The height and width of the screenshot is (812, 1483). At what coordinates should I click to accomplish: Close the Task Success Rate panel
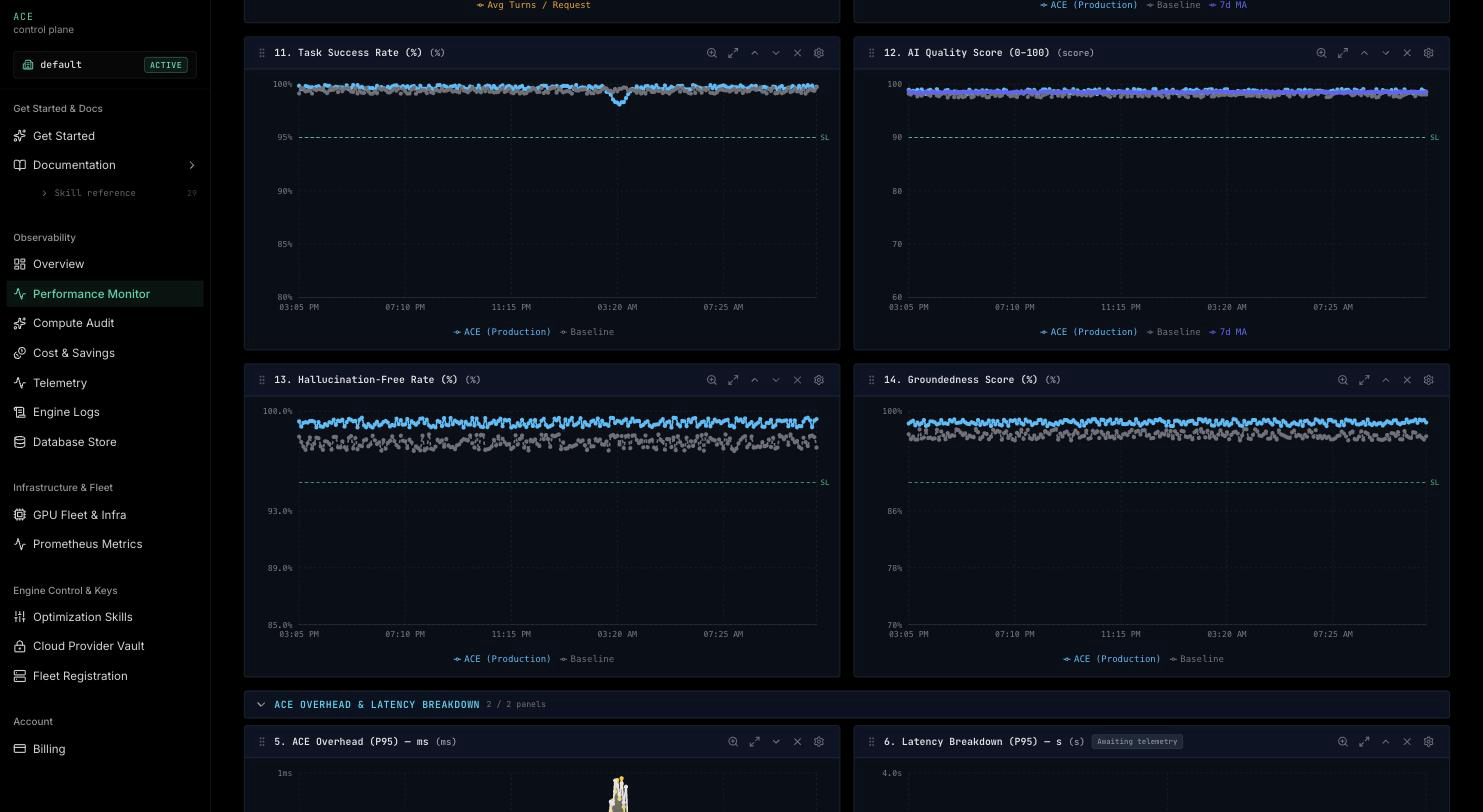click(797, 53)
